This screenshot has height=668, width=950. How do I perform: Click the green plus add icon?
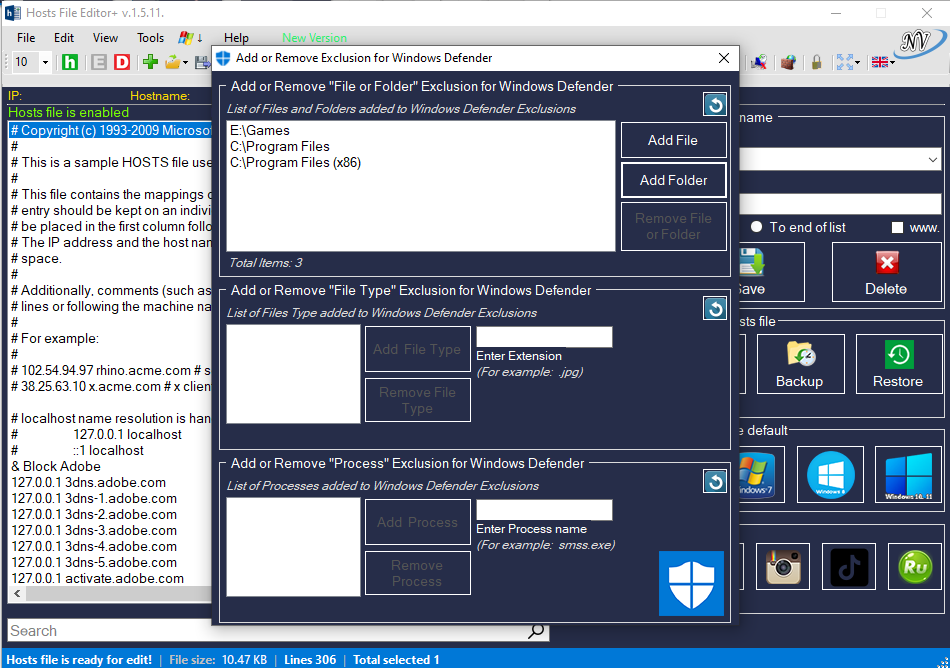click(150, 62)
